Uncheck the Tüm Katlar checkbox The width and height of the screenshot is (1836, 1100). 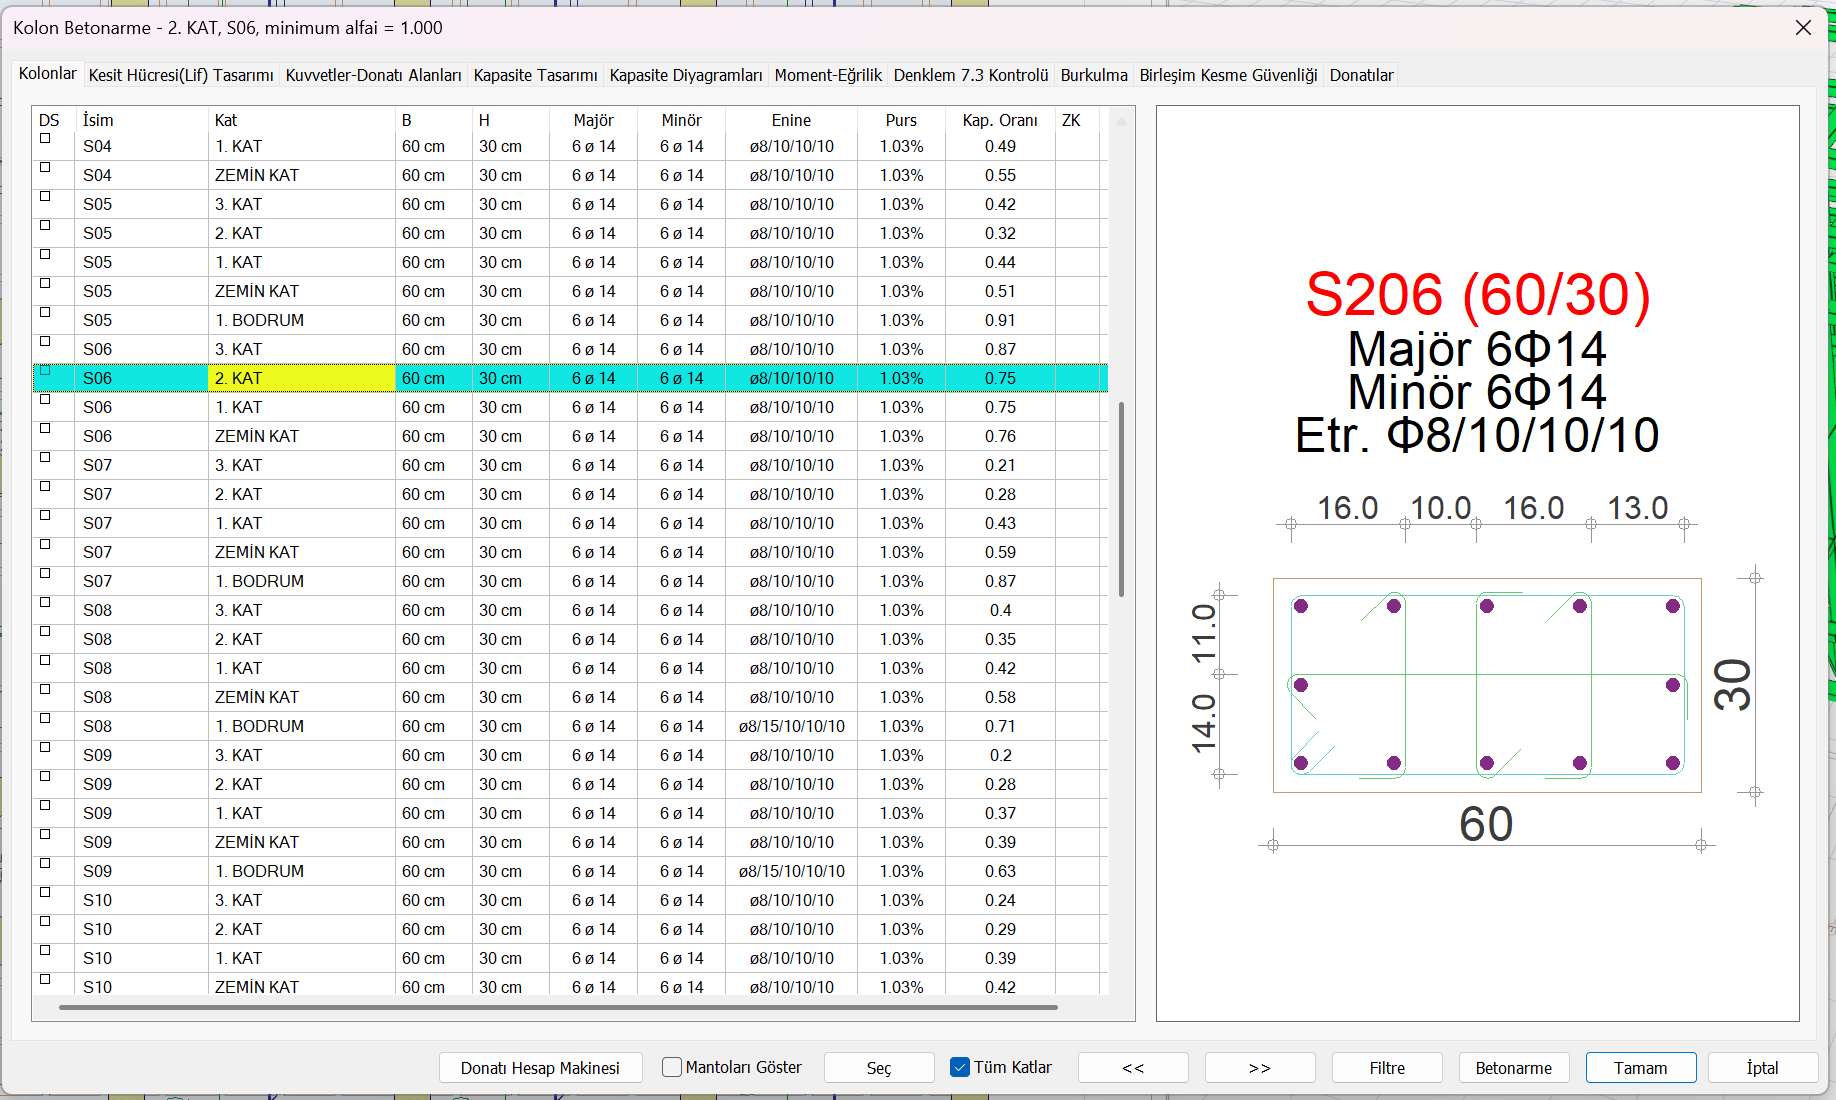[x=960, y=1067]
